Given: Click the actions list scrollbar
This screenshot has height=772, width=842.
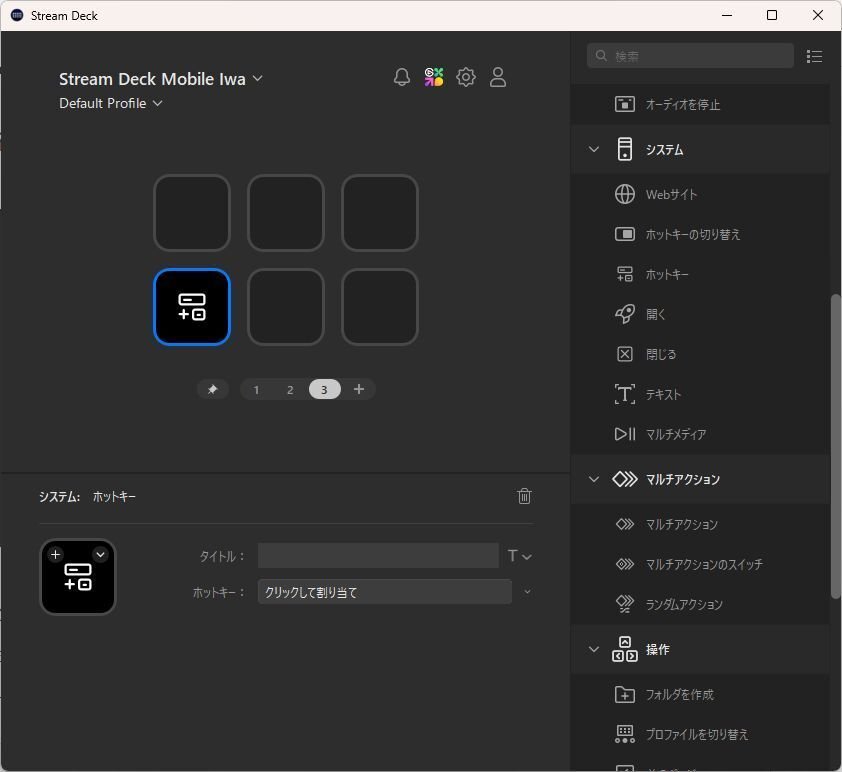Looking at the screenshot, I should [836, 446].
